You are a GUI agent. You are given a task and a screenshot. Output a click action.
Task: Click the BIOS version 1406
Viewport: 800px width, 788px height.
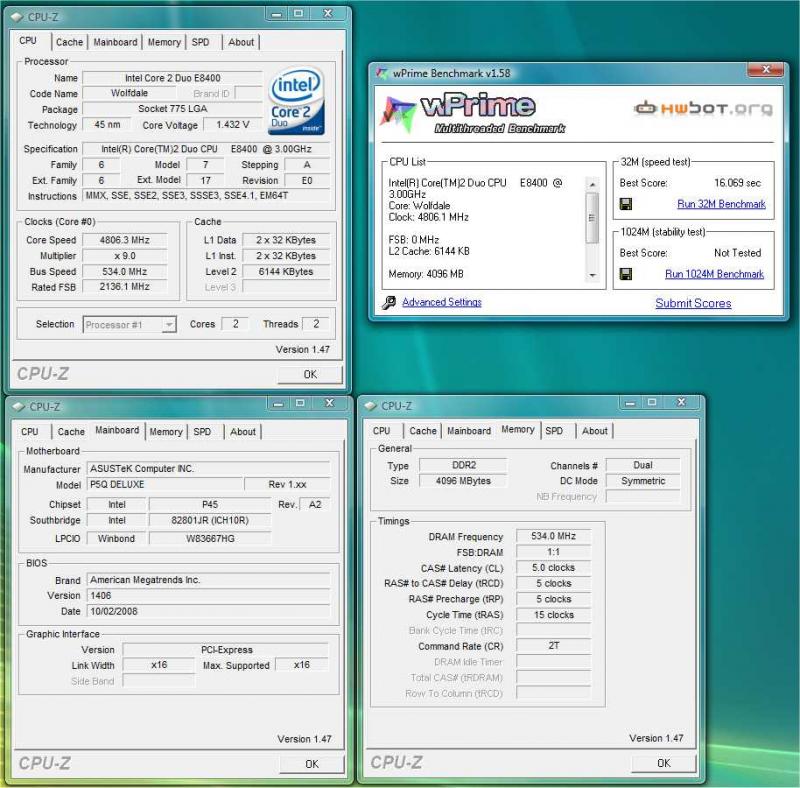[208, 596]
